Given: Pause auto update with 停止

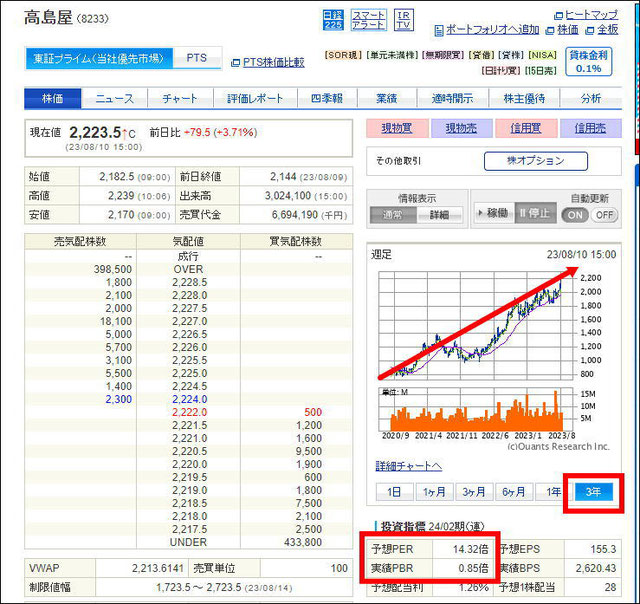Looking at the screenshot, I should tap(535, 213).
